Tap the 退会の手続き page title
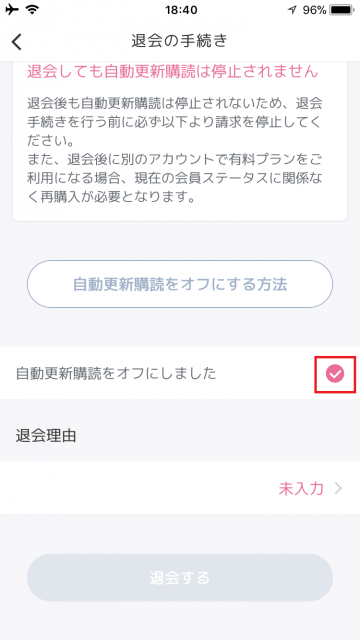 (179, 41)
